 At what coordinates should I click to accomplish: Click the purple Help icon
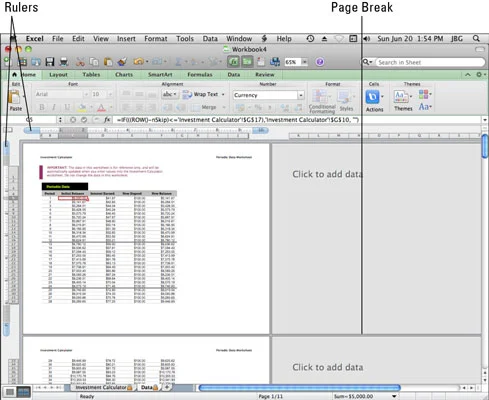320,62
